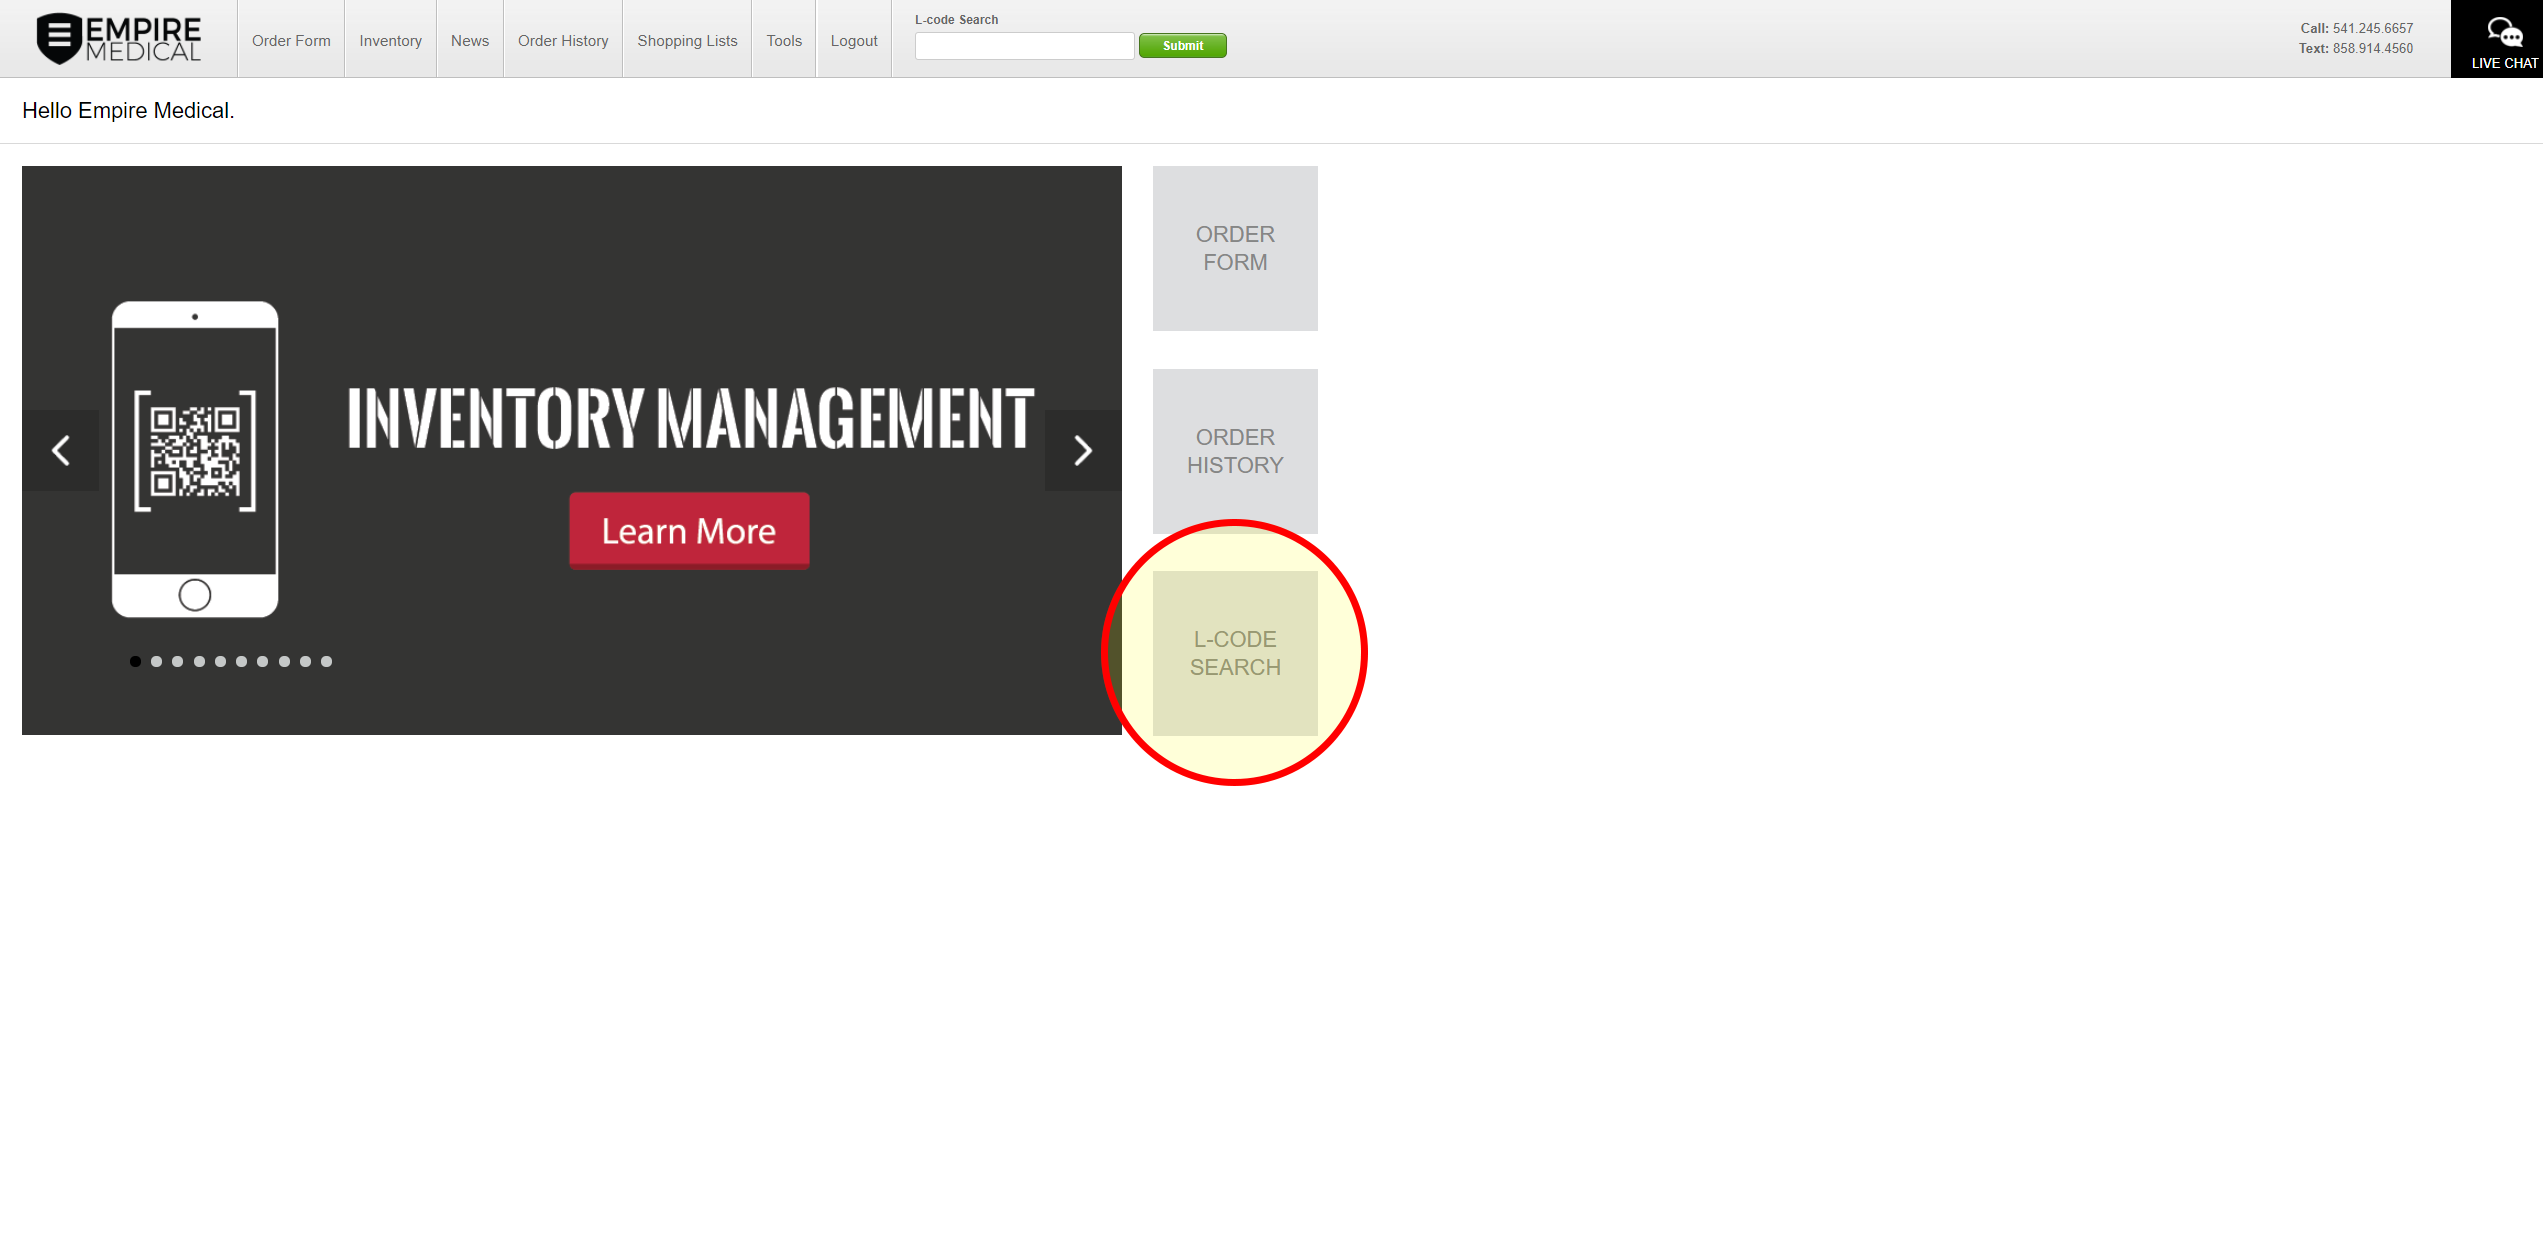Select the fourth carousel dot indicator
The width and height of the screenshot is (2543, 1243).
199,661
